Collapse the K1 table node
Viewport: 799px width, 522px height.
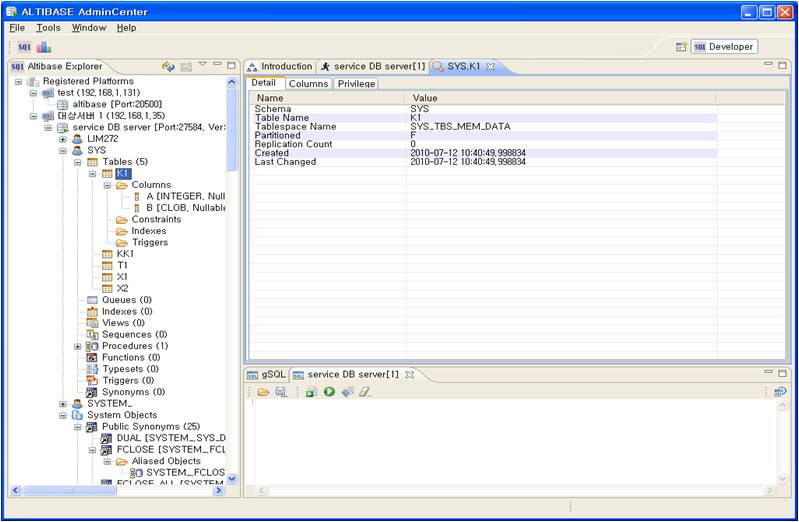(92, 174)
